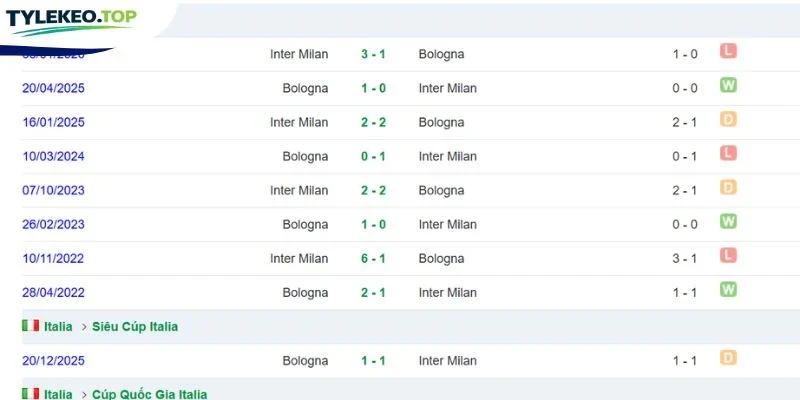Image resolution: width=800 pixels, height=400 pixels.
Task: Click the L badge for 10/11/2022 match
Action: (x=728, y=255)
